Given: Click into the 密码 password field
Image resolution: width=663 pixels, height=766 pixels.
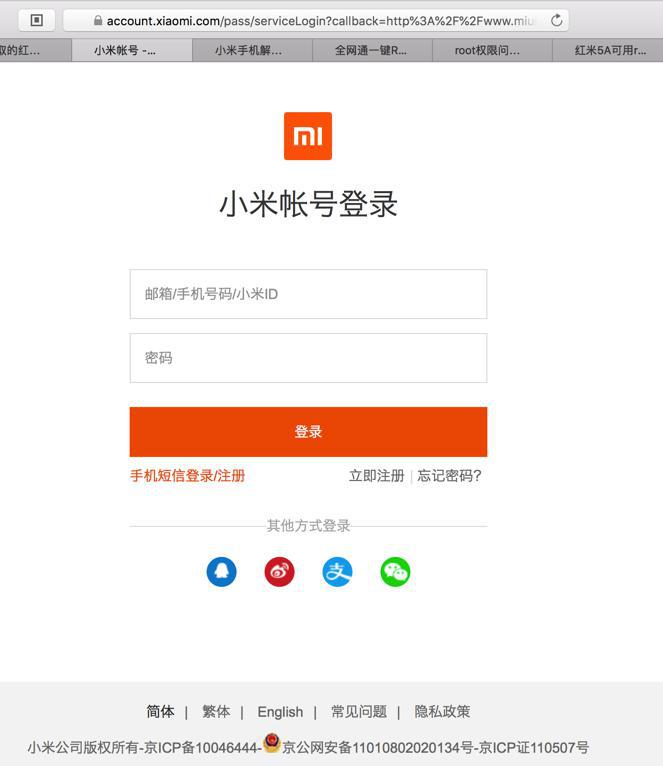Looking at the screenshot, I should pos(308,358).
